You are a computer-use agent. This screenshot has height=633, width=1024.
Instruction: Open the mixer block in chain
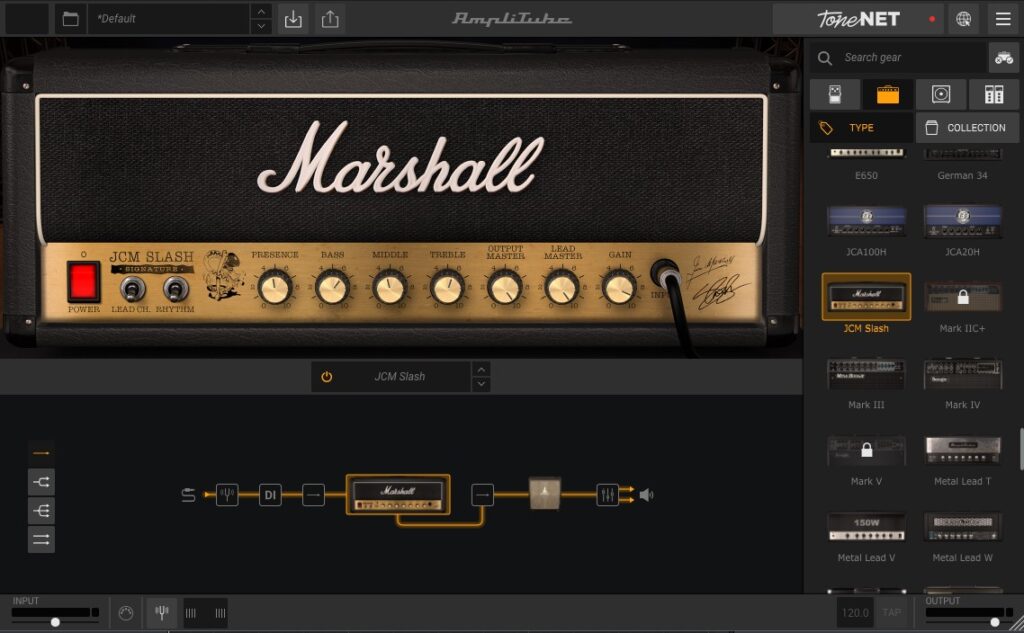point(607,495)
